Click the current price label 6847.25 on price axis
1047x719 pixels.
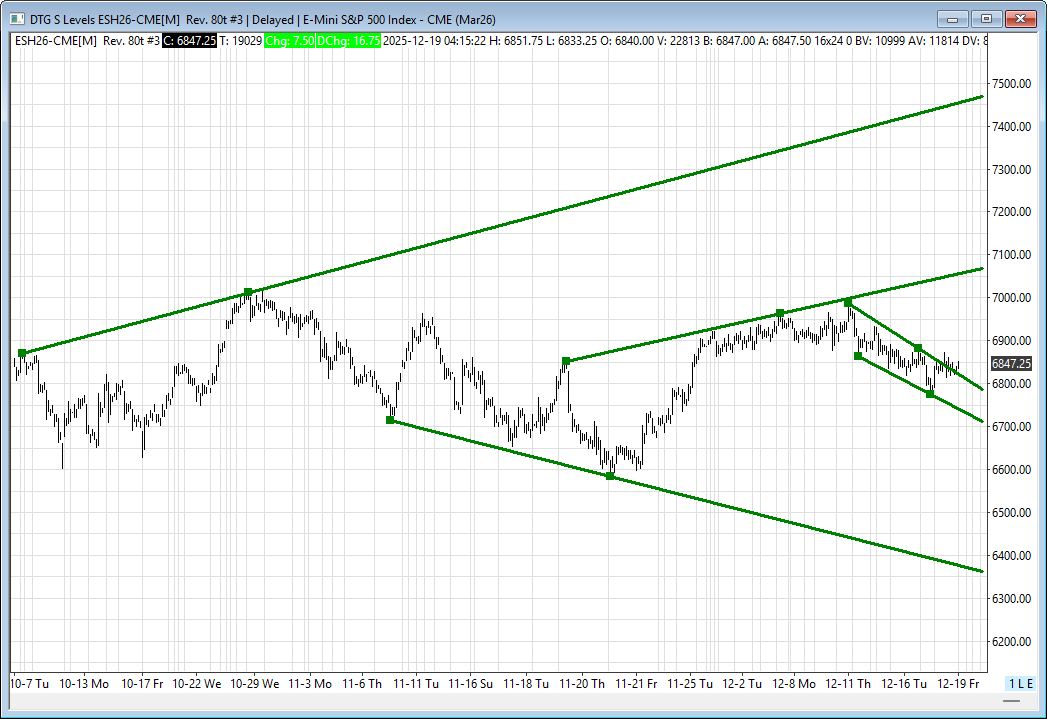coord(1011,364)
